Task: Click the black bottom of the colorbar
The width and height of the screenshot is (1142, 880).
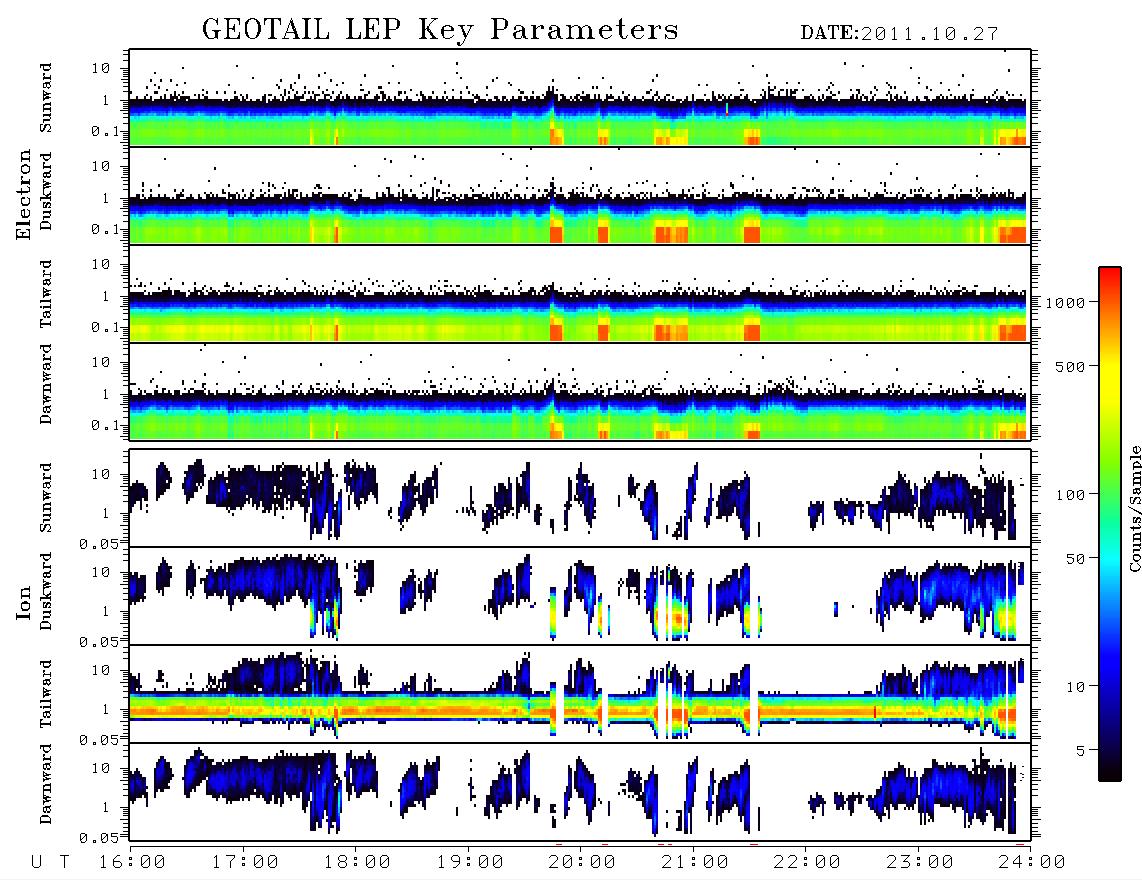Action: pos(1110,771)
